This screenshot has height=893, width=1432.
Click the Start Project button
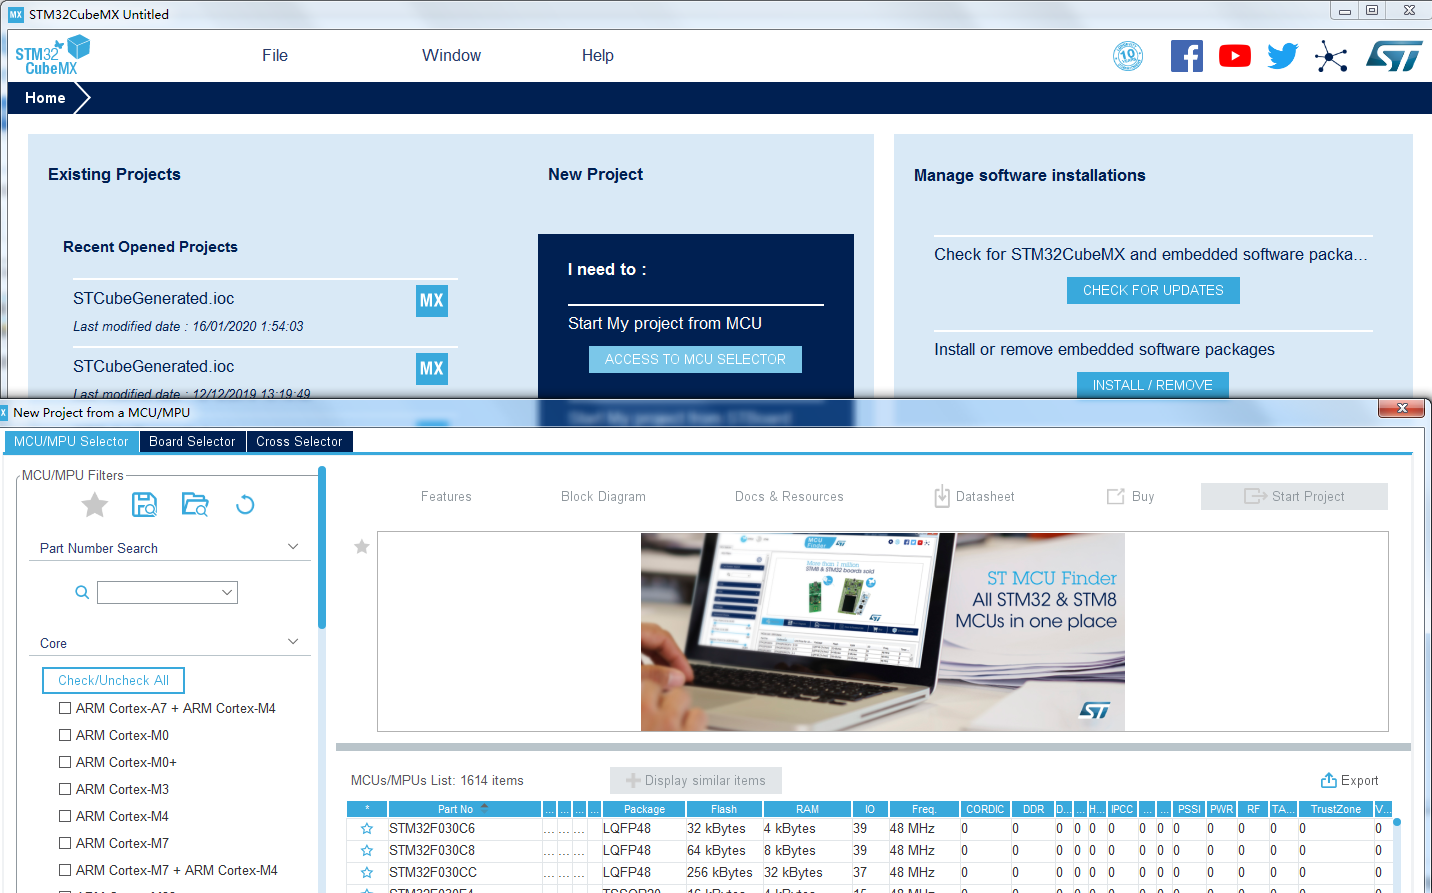(x=1294, y=496)
